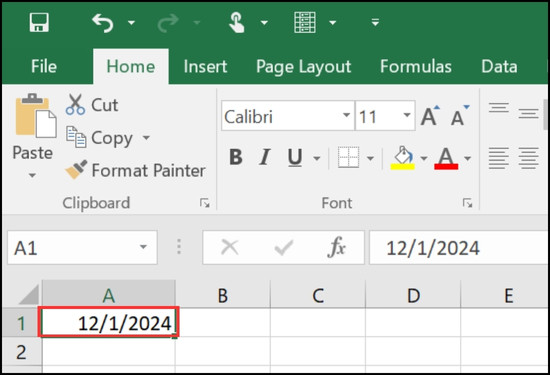This screenshot has width=550, height=375.
Task: Go to the Formulas tab
Action: click(416, 66)
